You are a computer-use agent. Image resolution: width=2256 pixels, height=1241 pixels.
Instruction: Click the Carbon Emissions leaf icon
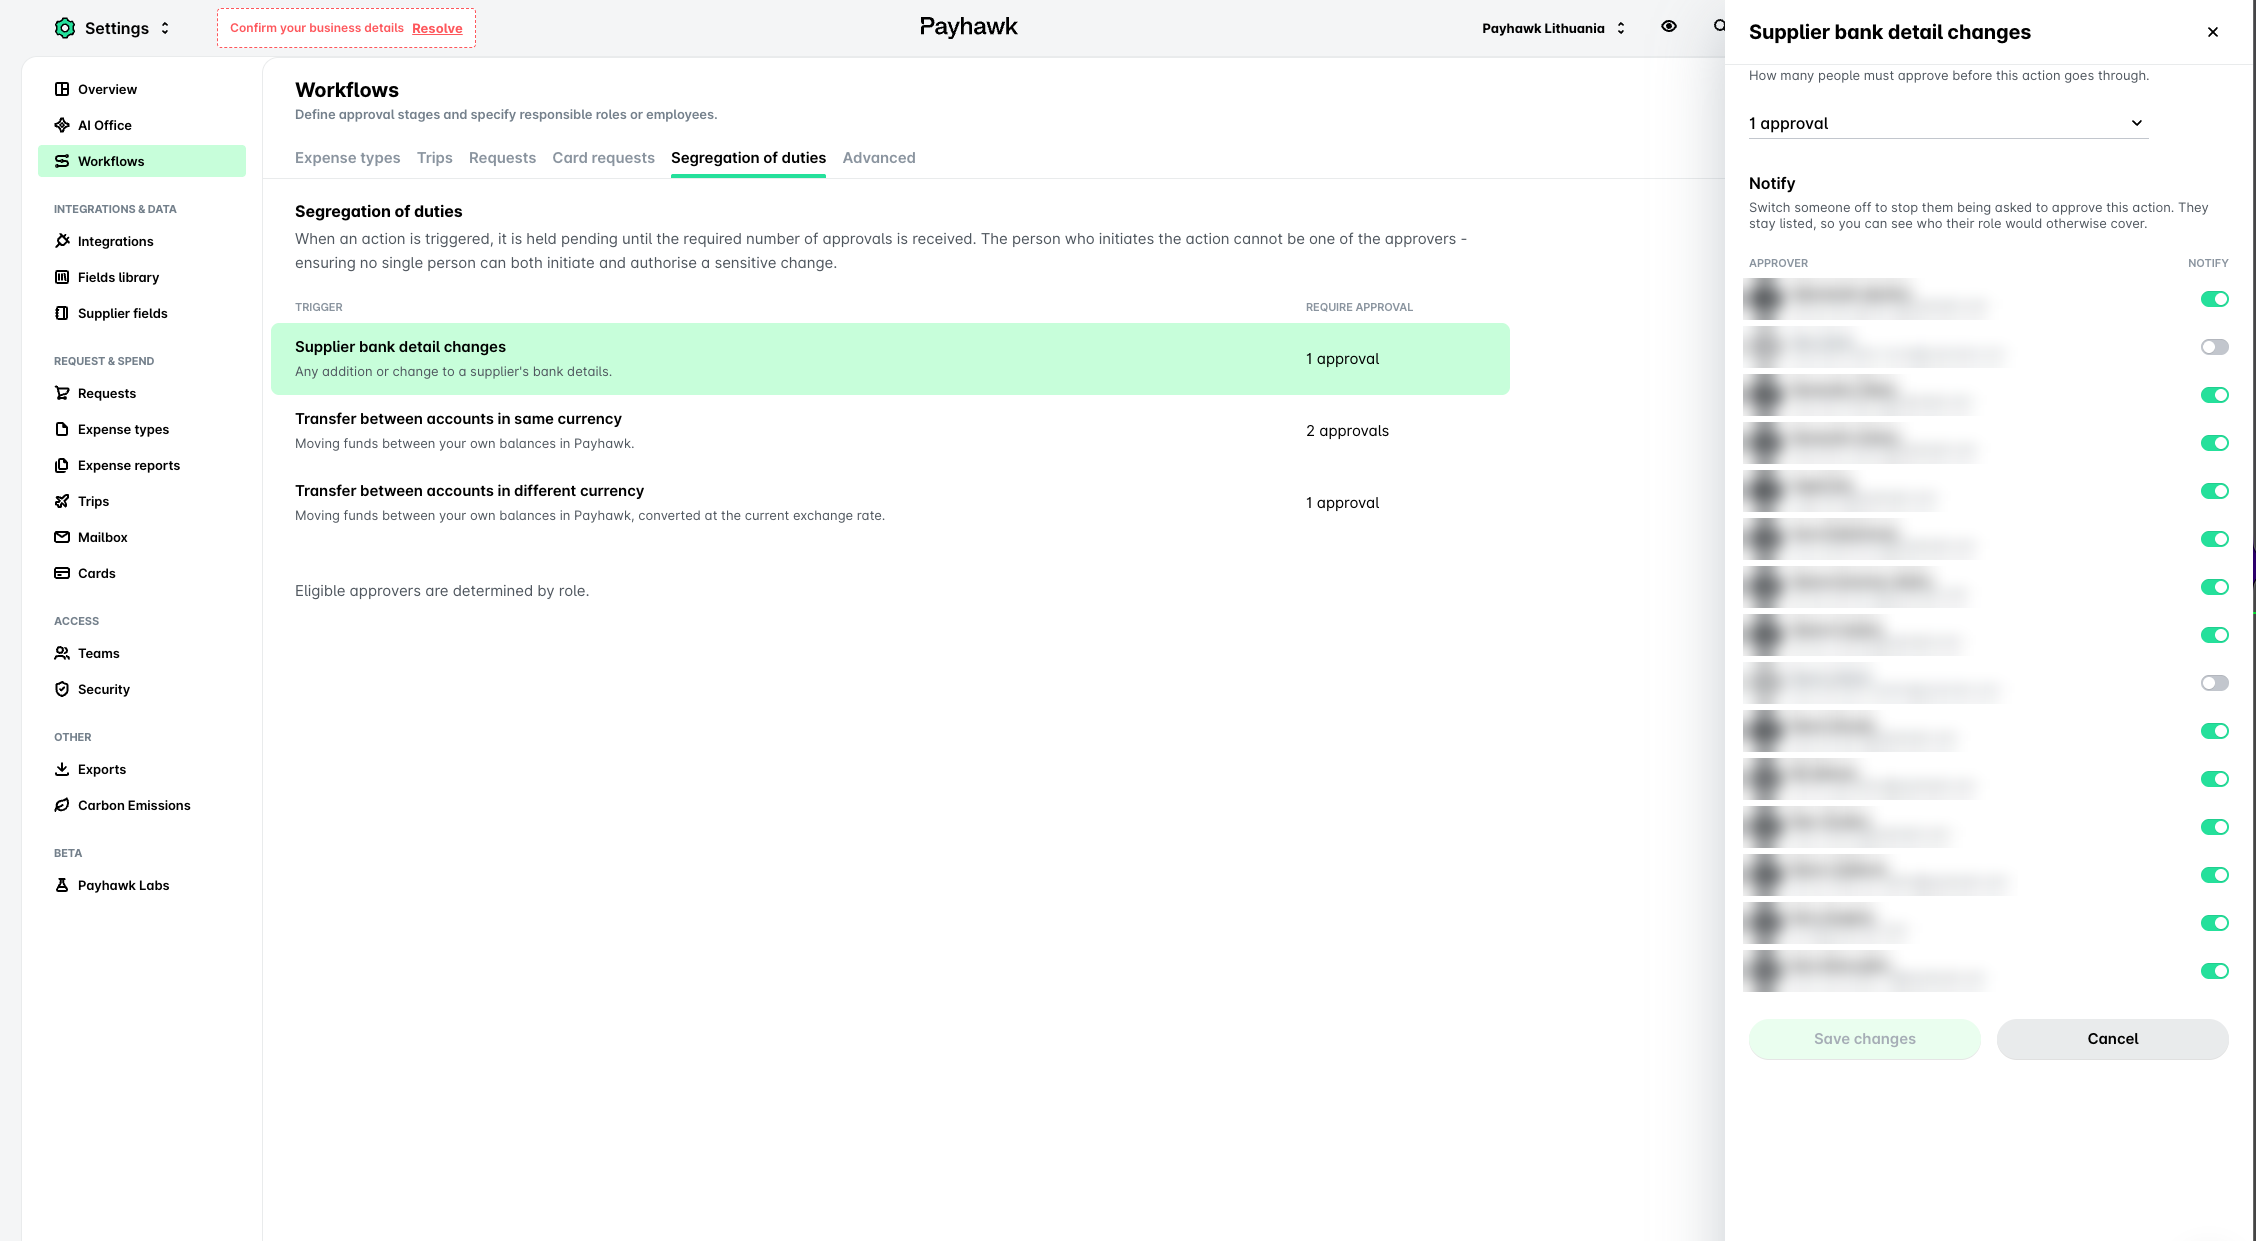coord(62,805)
